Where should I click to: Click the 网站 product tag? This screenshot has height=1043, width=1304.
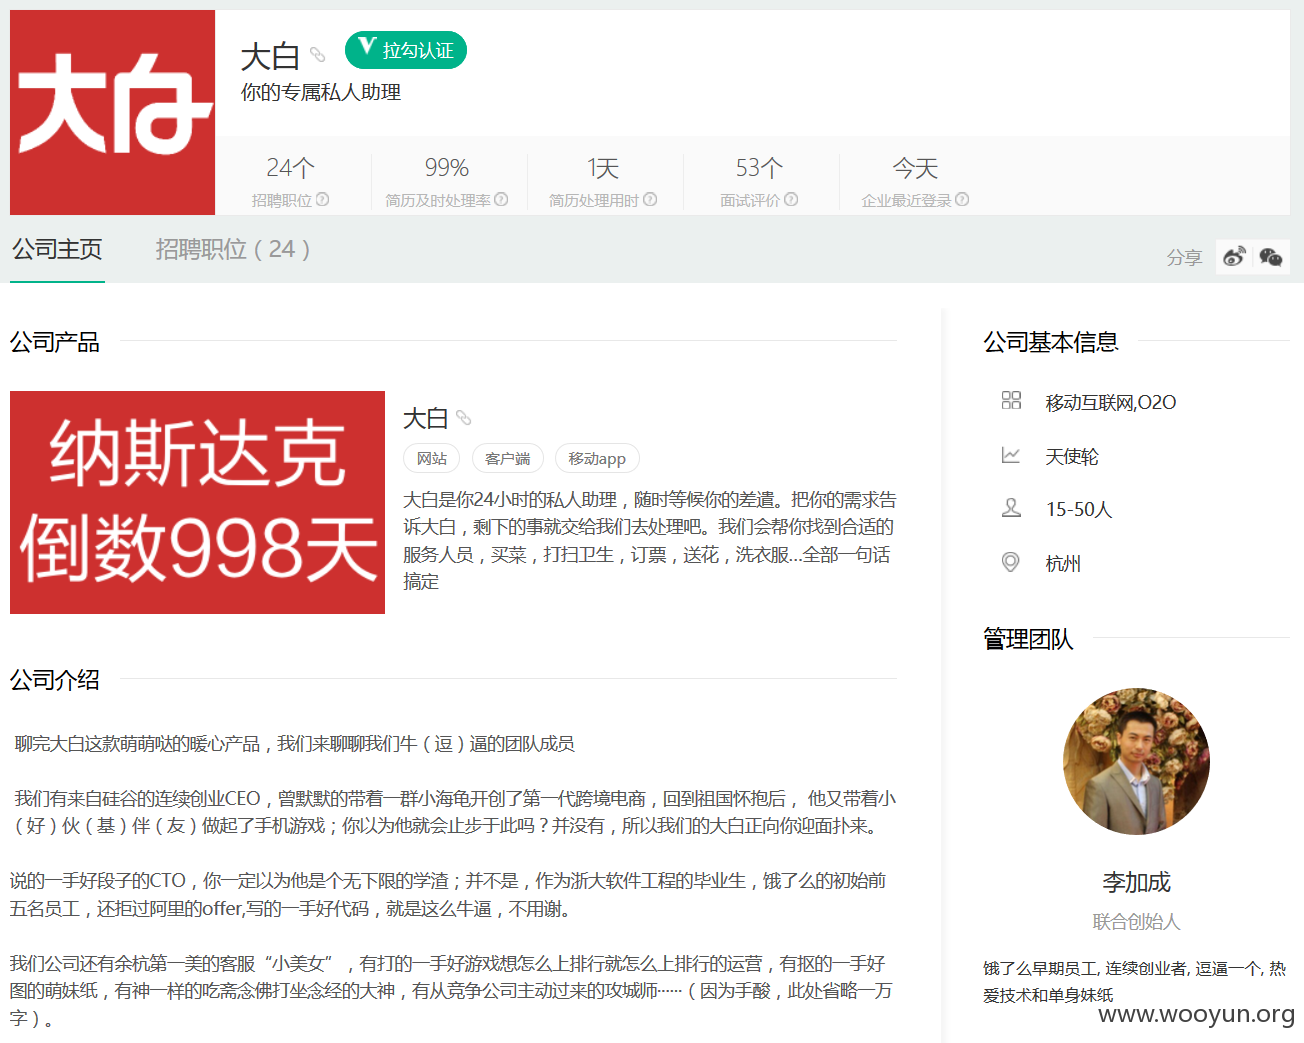point(432,458)
